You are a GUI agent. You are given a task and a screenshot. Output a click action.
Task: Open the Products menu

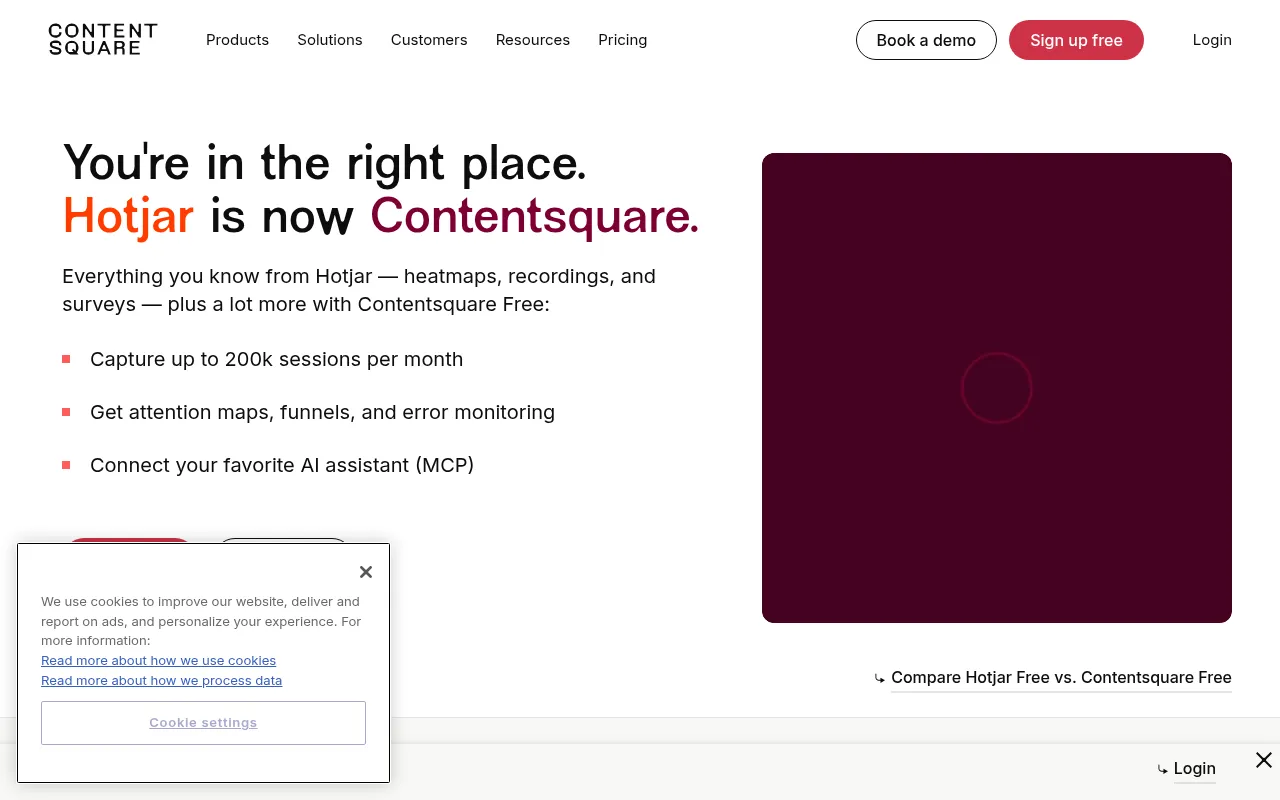pyautogui.click(x=237, y=40)
